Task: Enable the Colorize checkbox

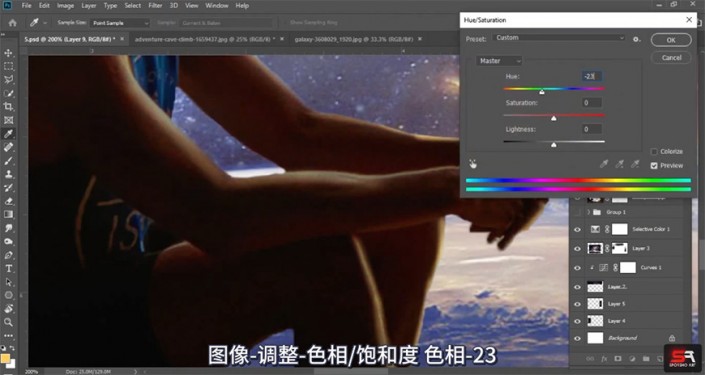Action: point(654,152)
